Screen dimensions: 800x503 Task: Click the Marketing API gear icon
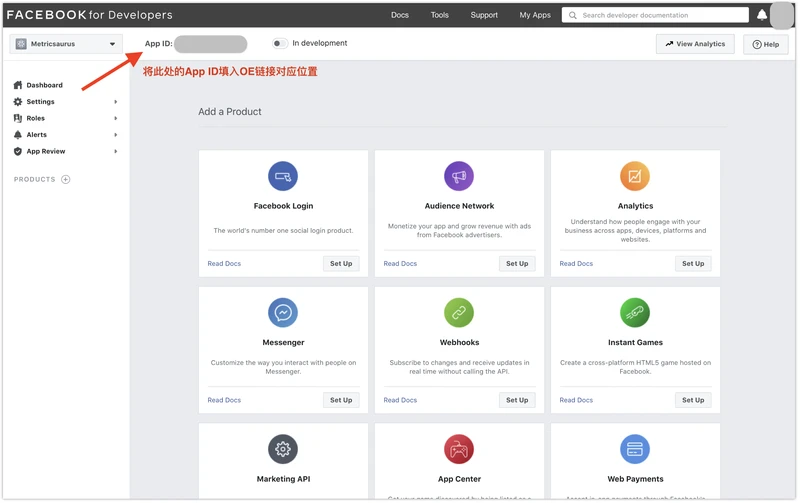pos(283,449)
